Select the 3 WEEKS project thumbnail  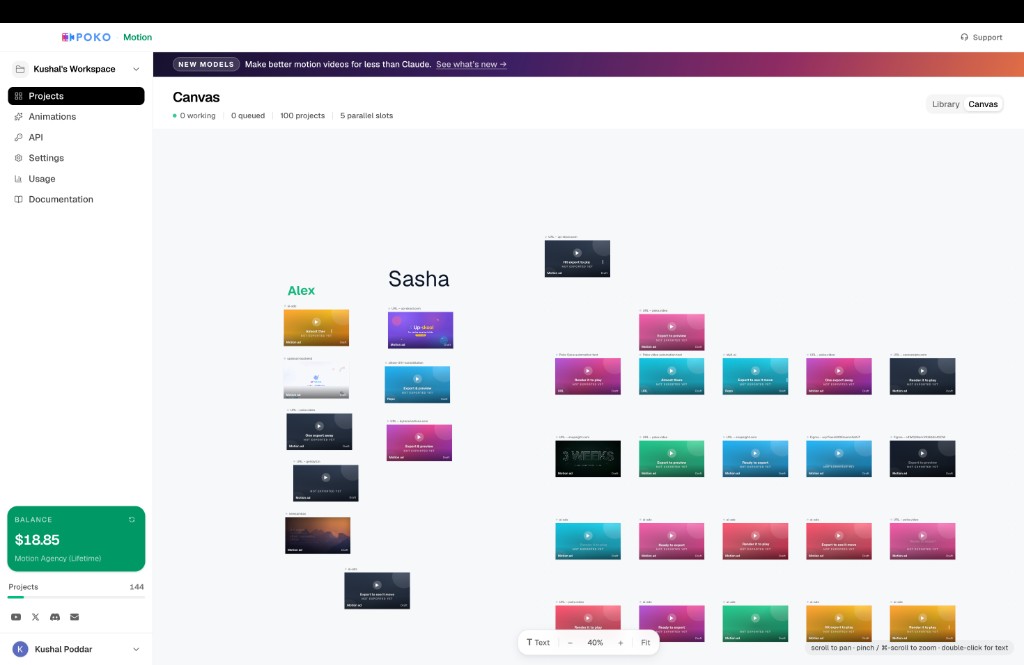point(588,459)
